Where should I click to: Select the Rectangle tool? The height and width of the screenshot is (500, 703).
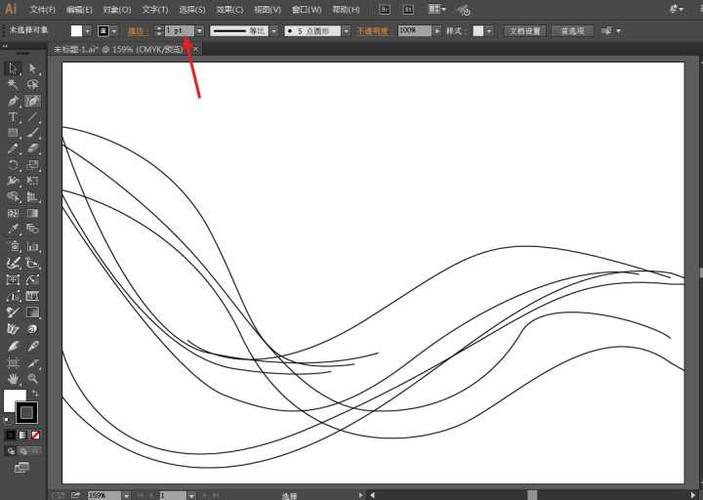point(13,133)
